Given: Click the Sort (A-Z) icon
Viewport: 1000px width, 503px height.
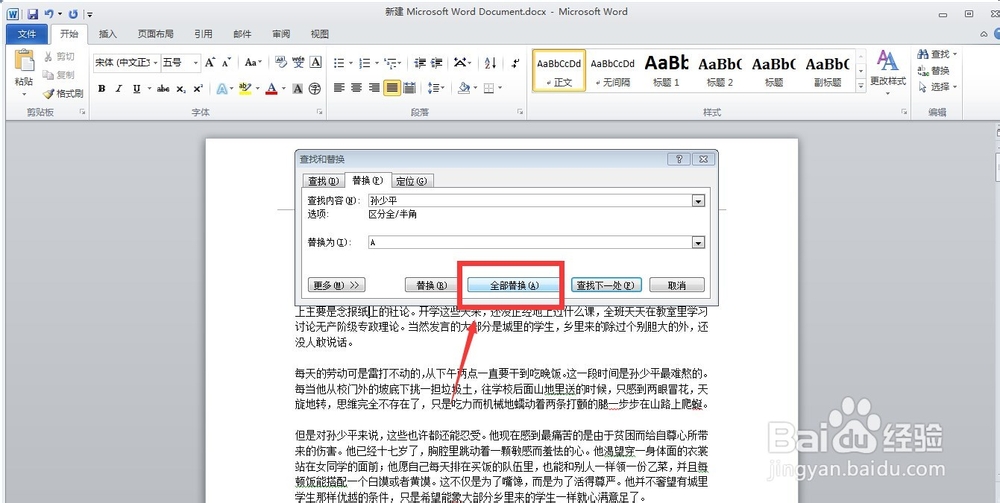Looking at the screenshot, I should [x=490, y=62].
